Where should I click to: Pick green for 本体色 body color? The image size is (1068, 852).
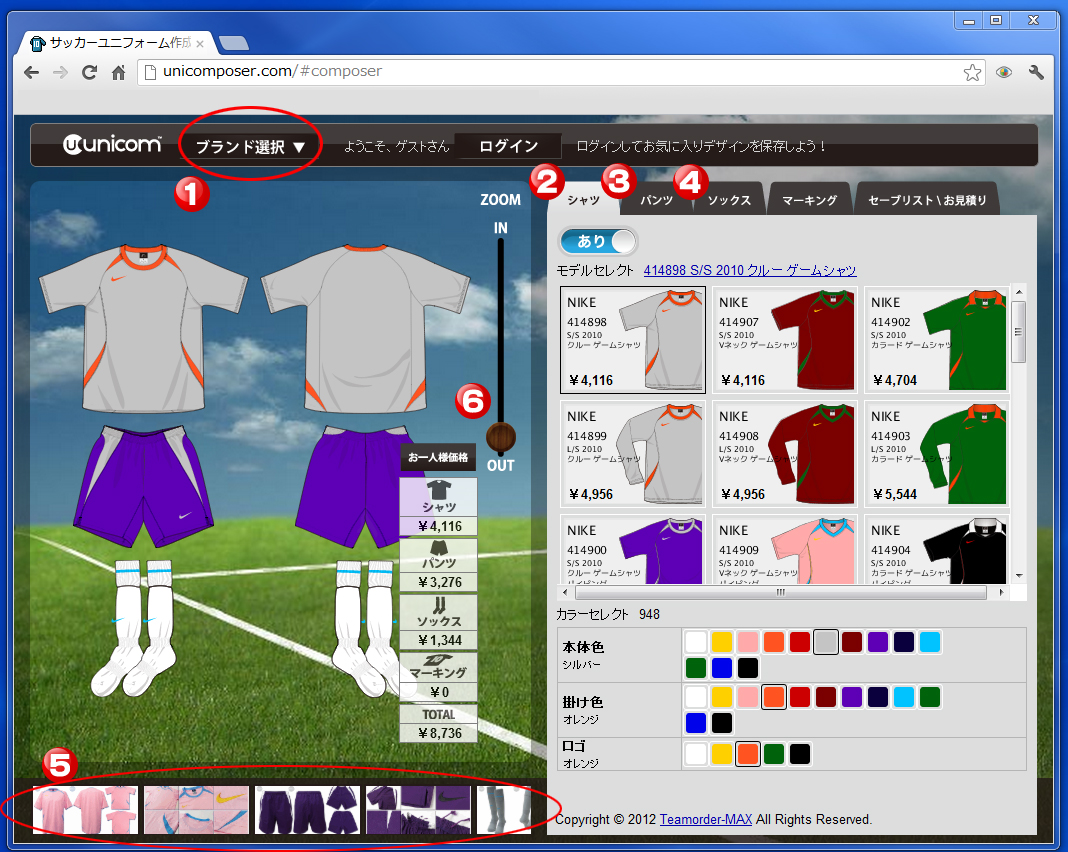[695, 668]
